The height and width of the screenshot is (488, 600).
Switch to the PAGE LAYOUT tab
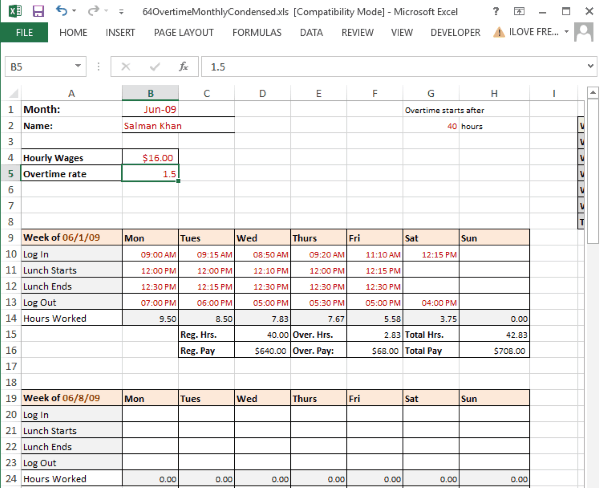coord(183,32)
